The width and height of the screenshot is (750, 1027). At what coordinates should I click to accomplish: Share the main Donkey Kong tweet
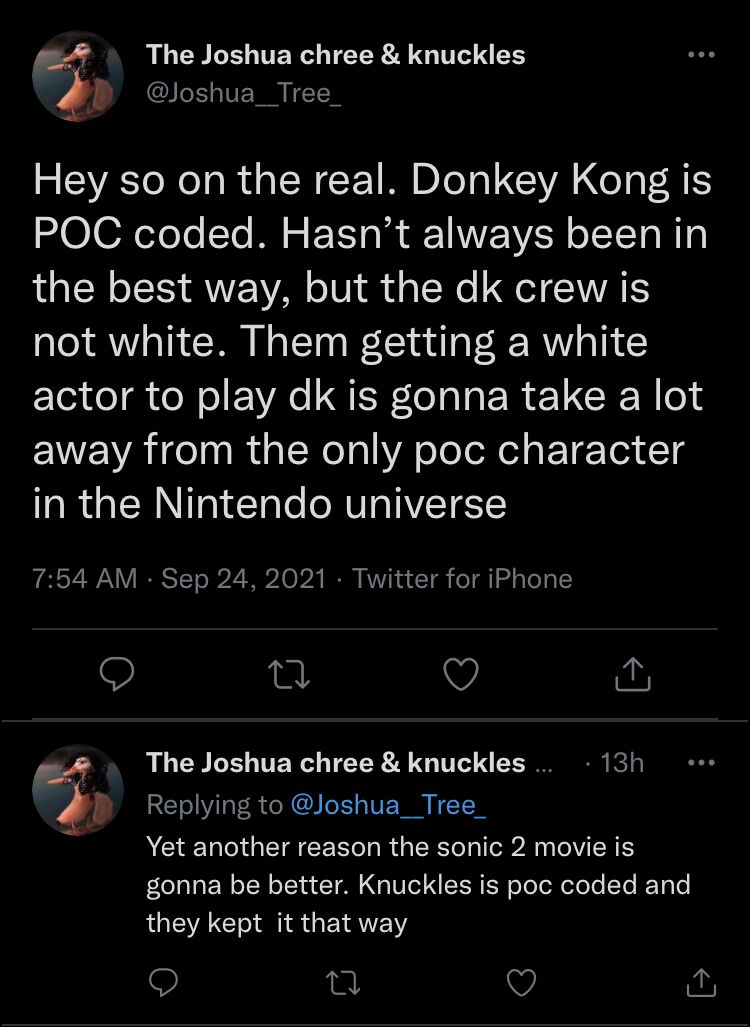(633, 674)
